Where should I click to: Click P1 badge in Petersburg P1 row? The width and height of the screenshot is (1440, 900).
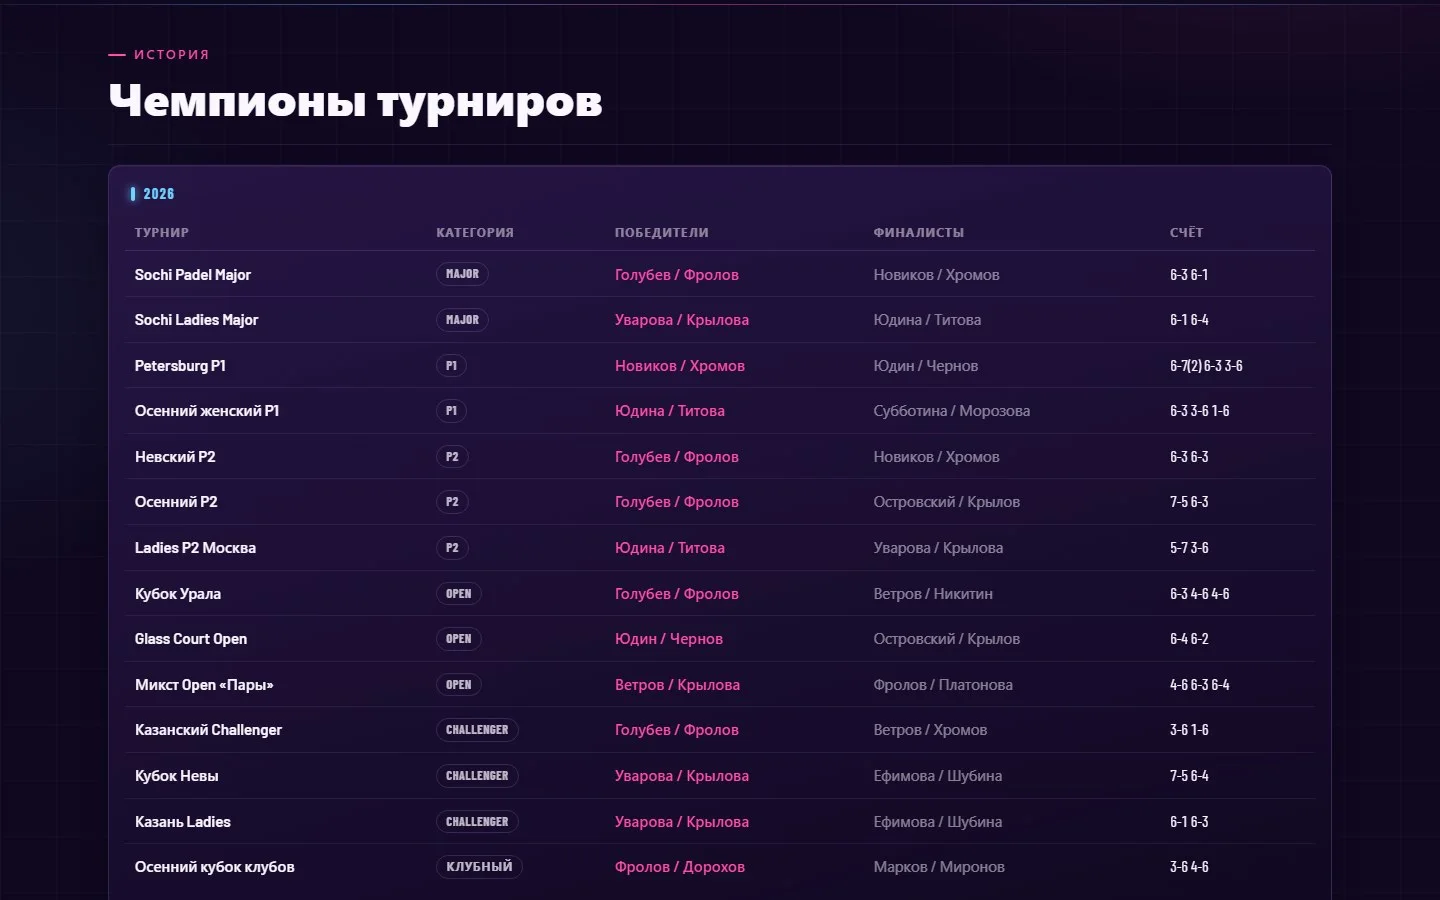451,366
